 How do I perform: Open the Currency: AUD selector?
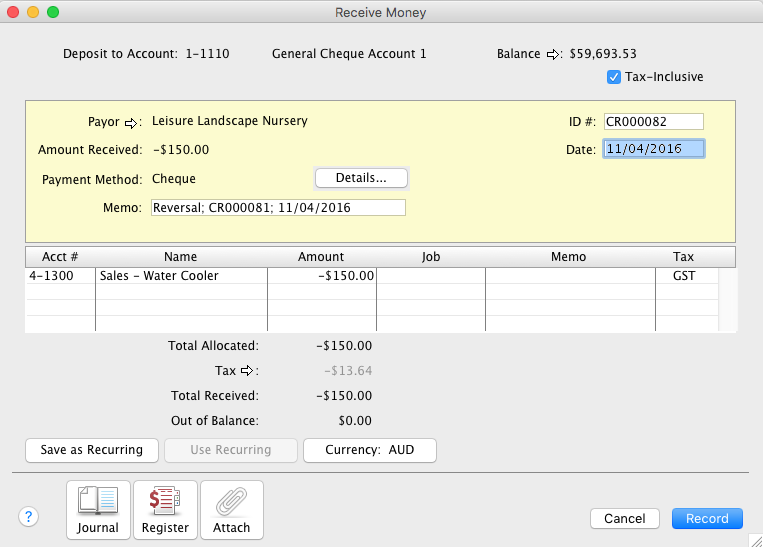click(x=370, y=450)
